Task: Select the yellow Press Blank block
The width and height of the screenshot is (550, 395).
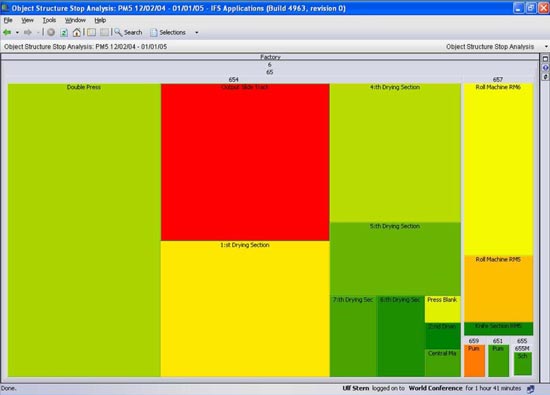Action: click(x=443, y=309)
